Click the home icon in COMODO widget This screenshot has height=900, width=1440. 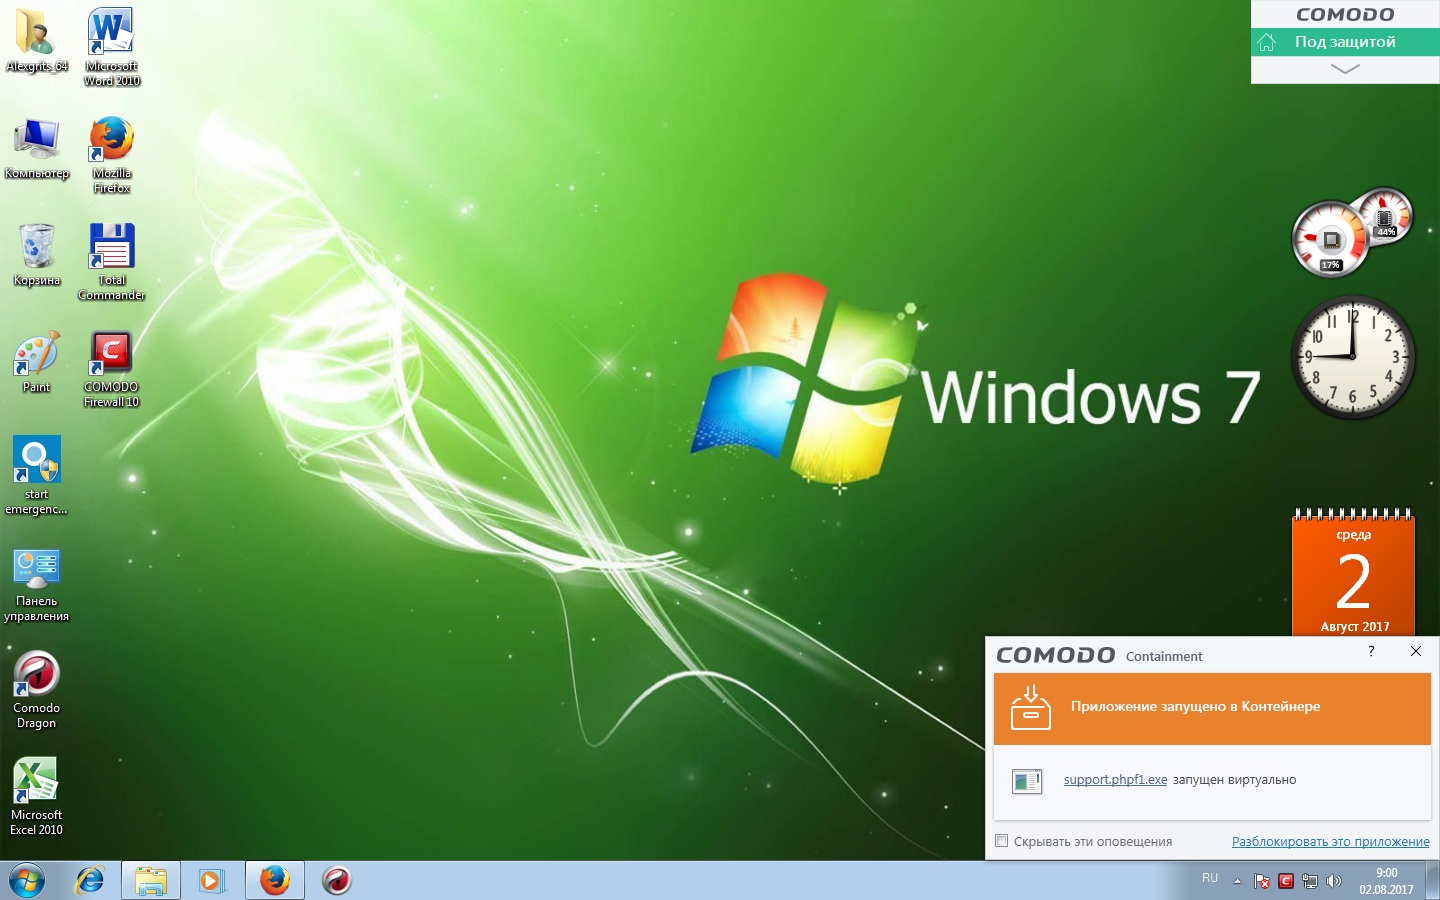[x=1267, y=42]
